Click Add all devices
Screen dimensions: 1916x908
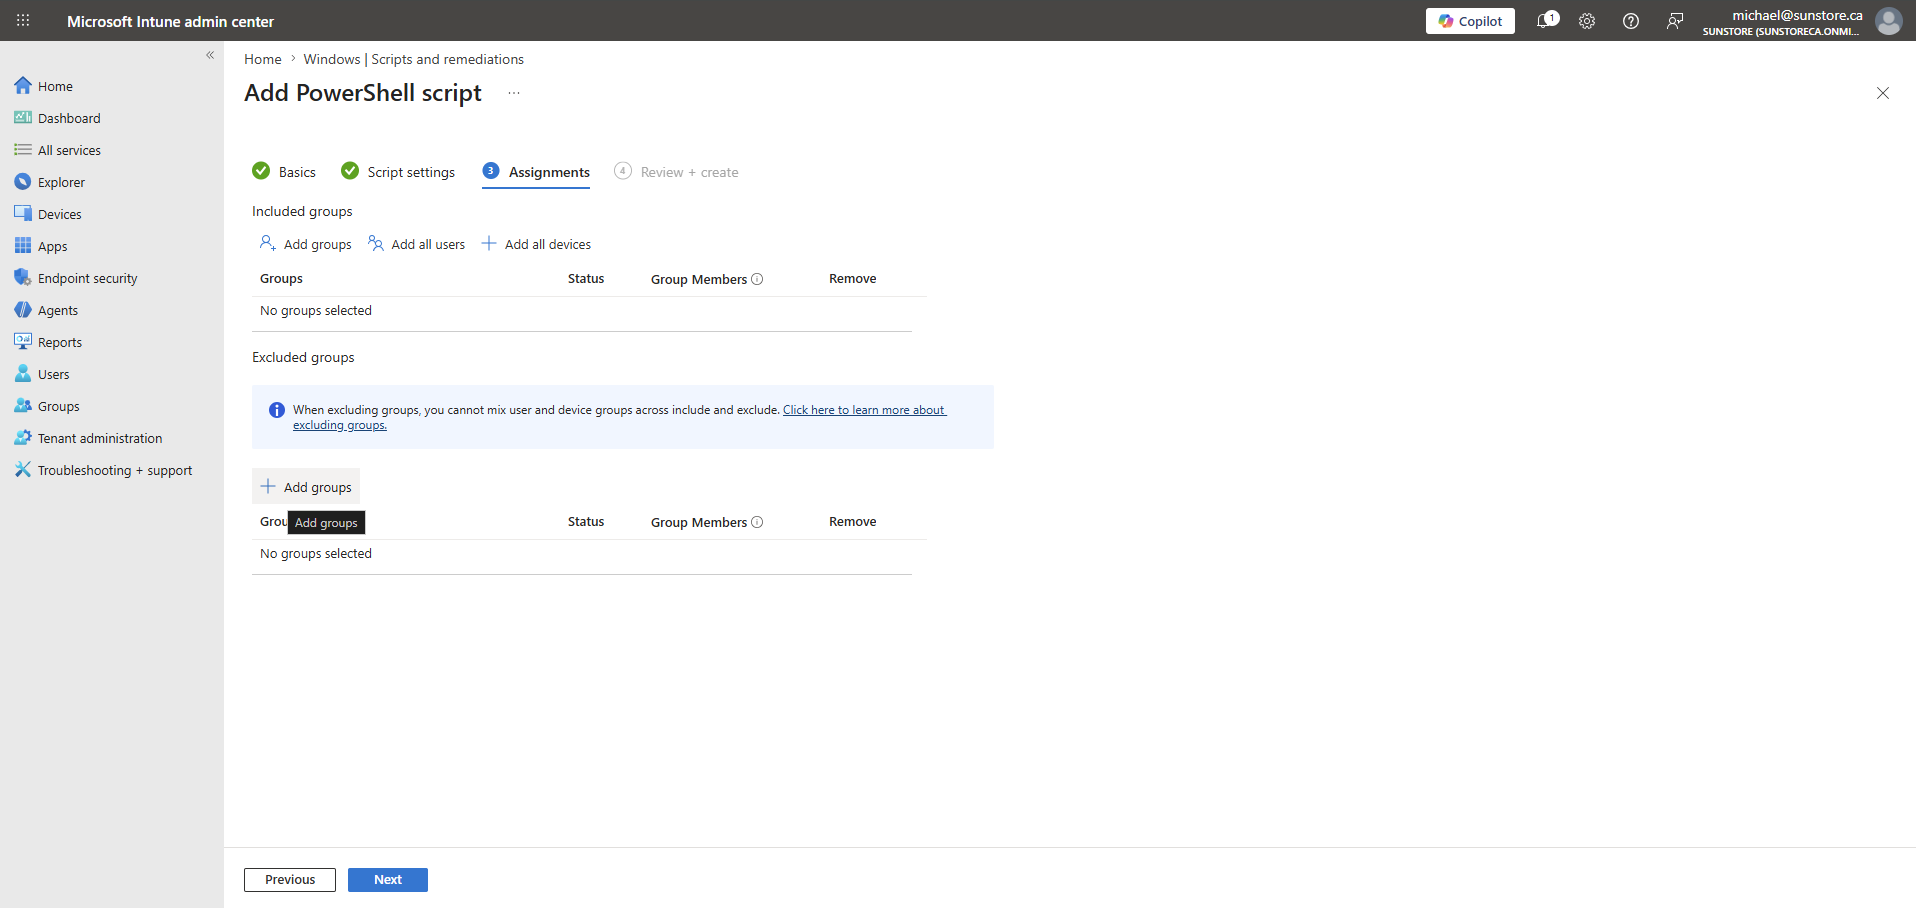(x=536, y=244)
